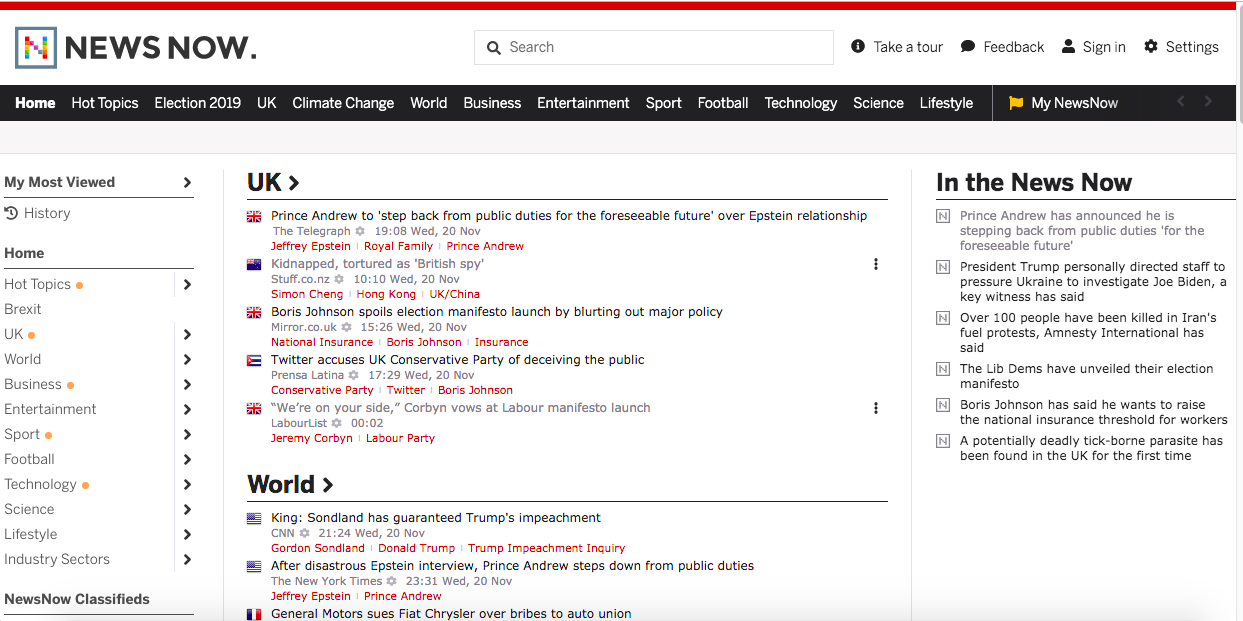Viewport: 1243px width, 621px height.
Task: Expand the UK sidebar chevron
Action: pos(187,334)
